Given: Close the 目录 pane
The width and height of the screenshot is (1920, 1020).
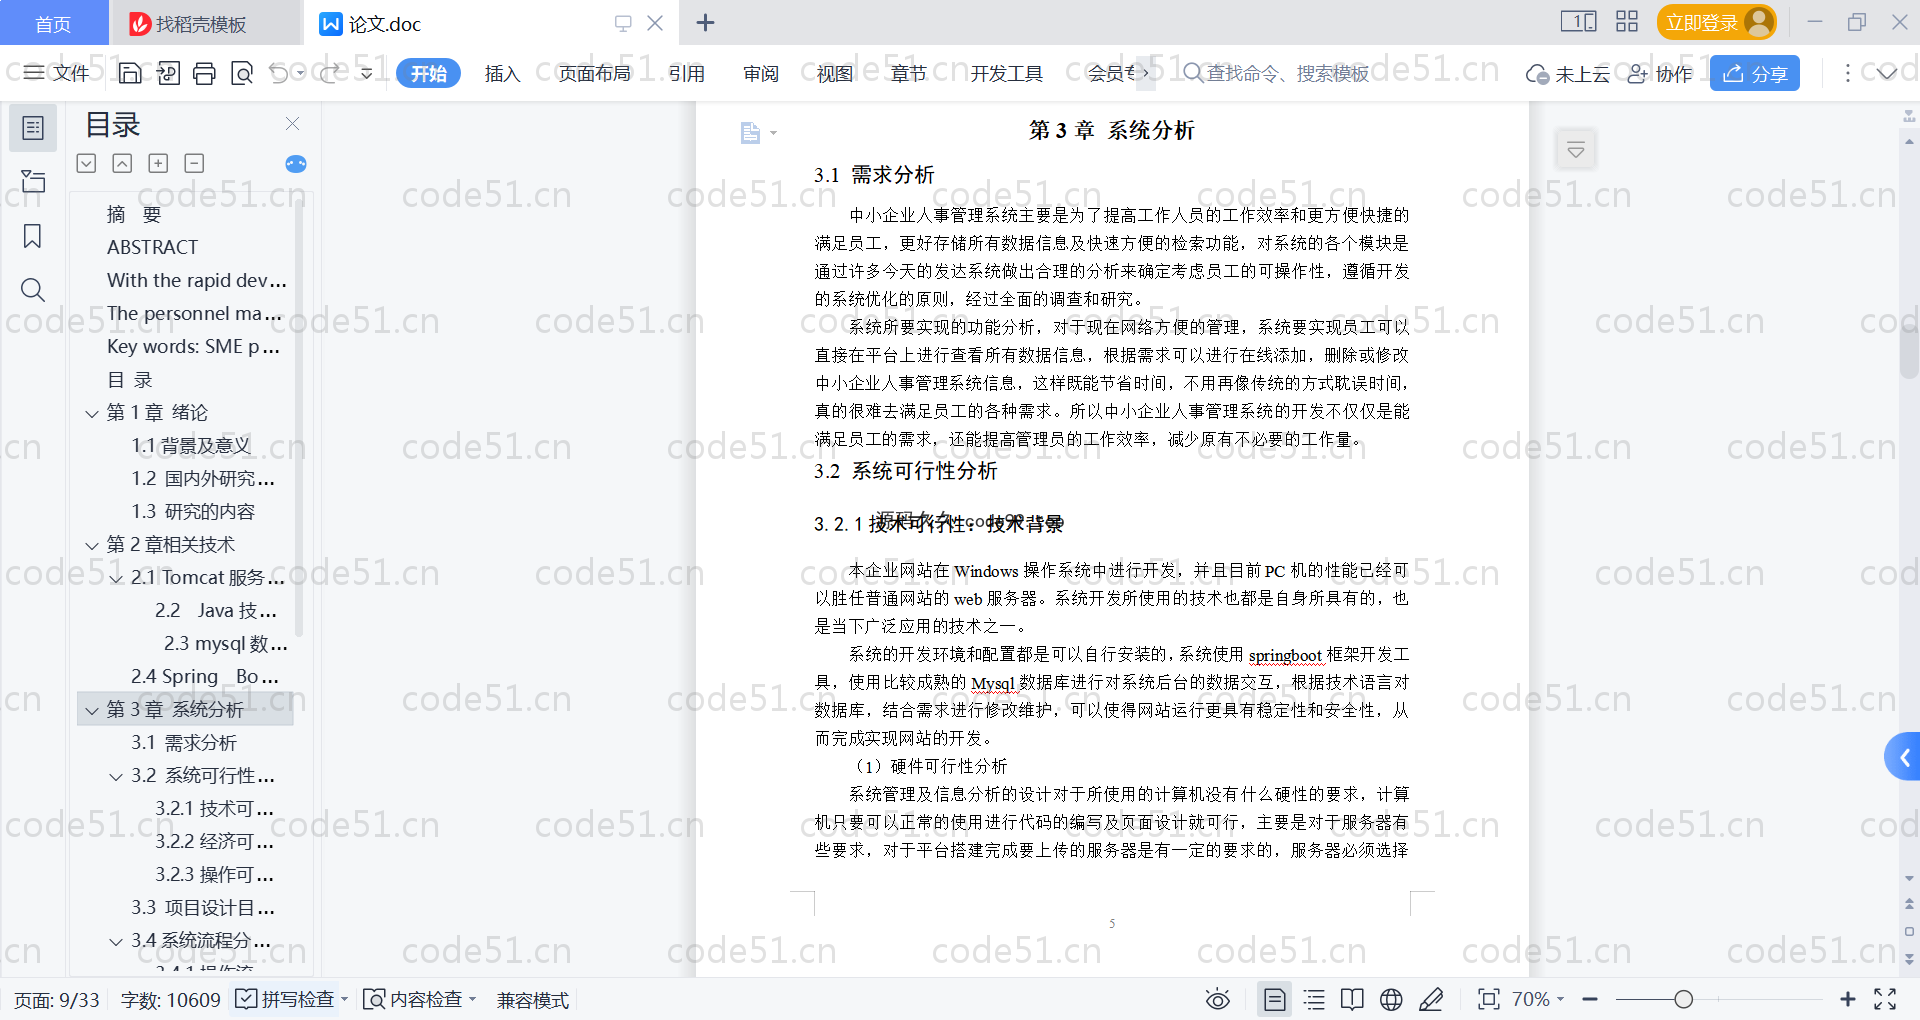Looking at the screenshot, I should pyautogui.click(x=292, y=123).
